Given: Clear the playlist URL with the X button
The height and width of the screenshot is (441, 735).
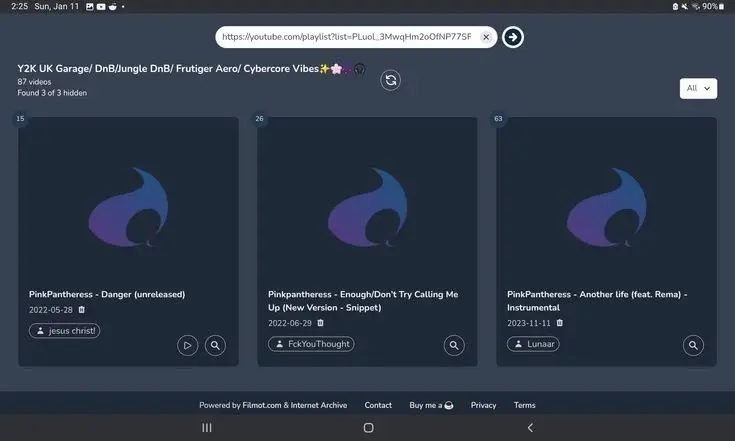Looking at the screenshot, I should click(x=486, y=37).
